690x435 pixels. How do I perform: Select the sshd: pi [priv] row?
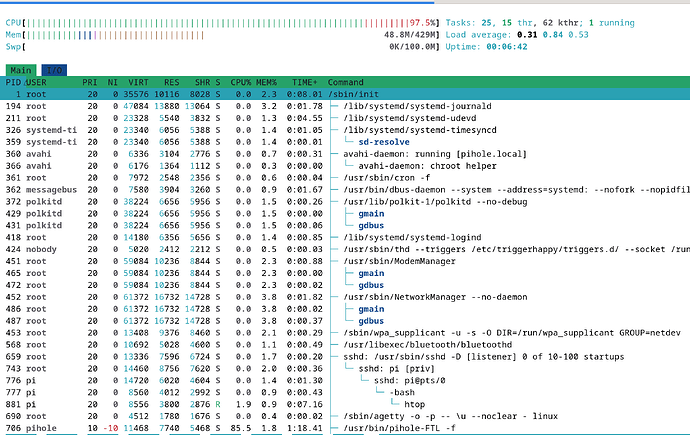tap(345, 368)
